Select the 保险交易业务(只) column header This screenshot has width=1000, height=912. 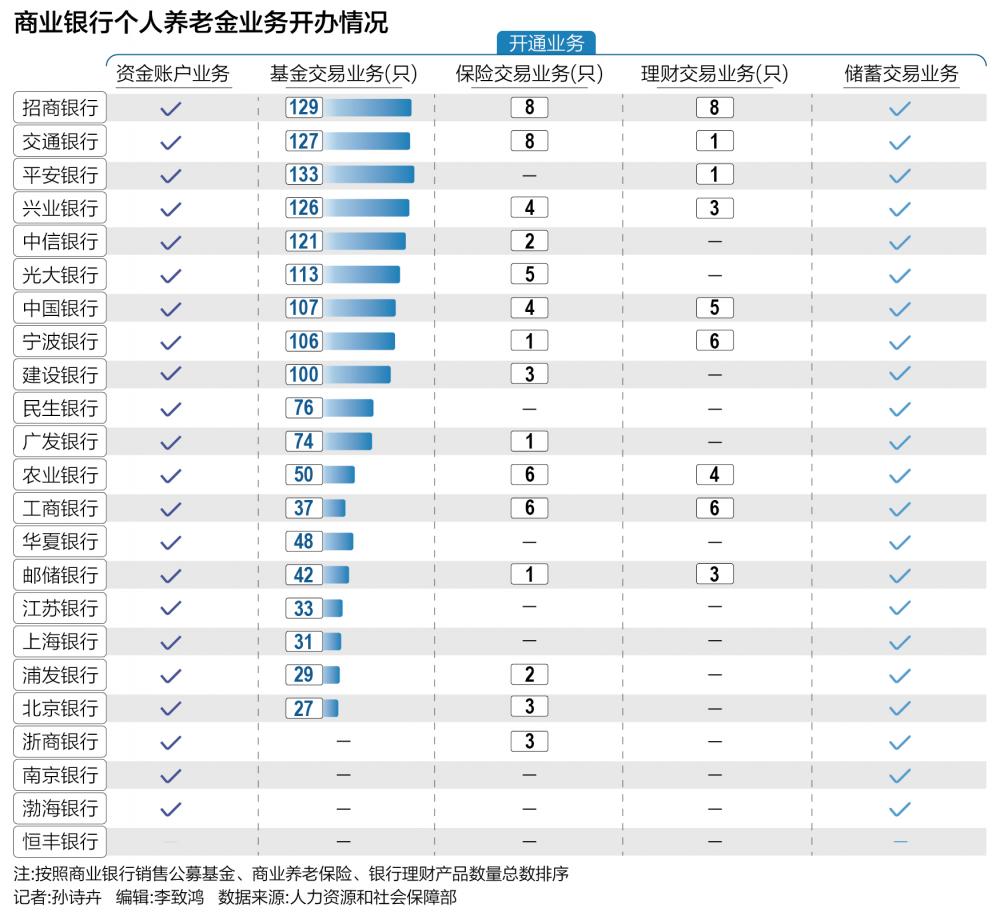[529, 74]
